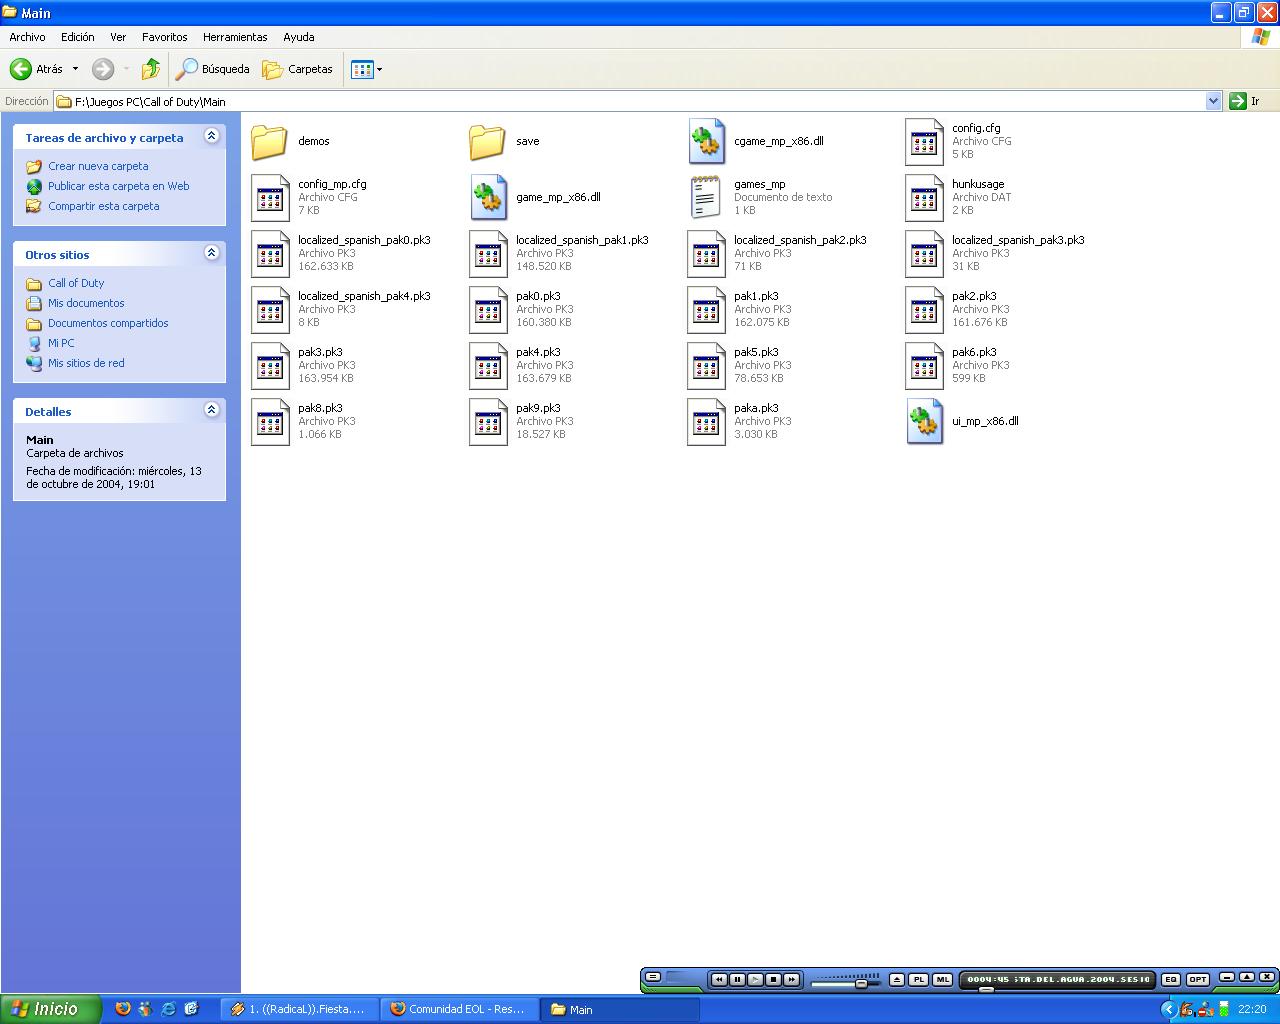
Task: Select the localized_spanish_pak4.pk3 file icon
Action: click(x=270, y=310)
